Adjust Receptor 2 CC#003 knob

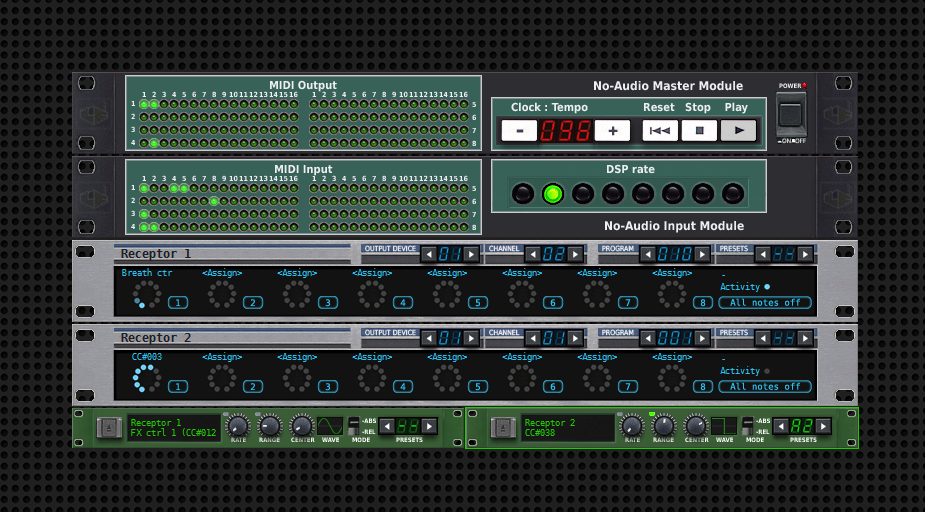pyautogui.click(x=147, y=378)
